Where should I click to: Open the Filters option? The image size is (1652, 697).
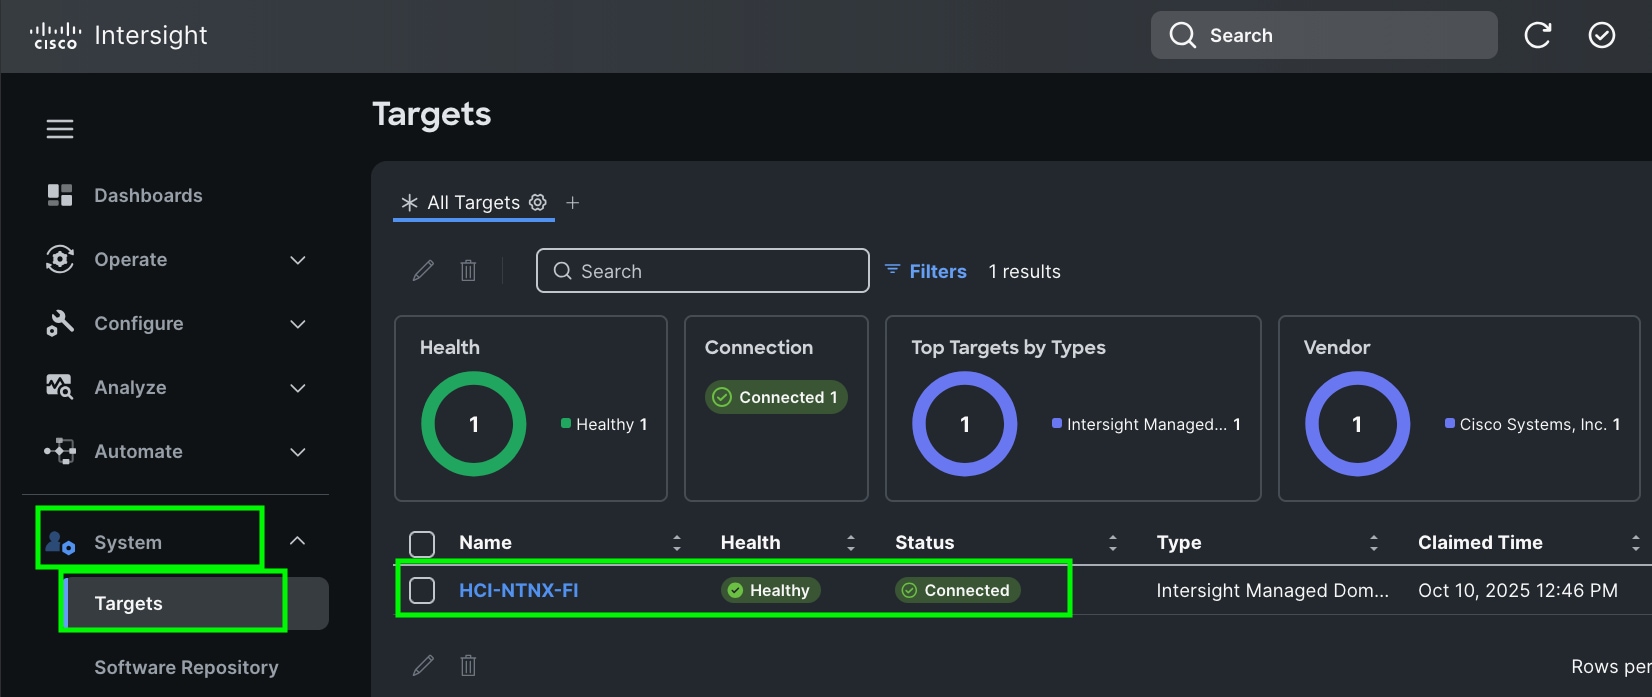click(x=926, y=271)
